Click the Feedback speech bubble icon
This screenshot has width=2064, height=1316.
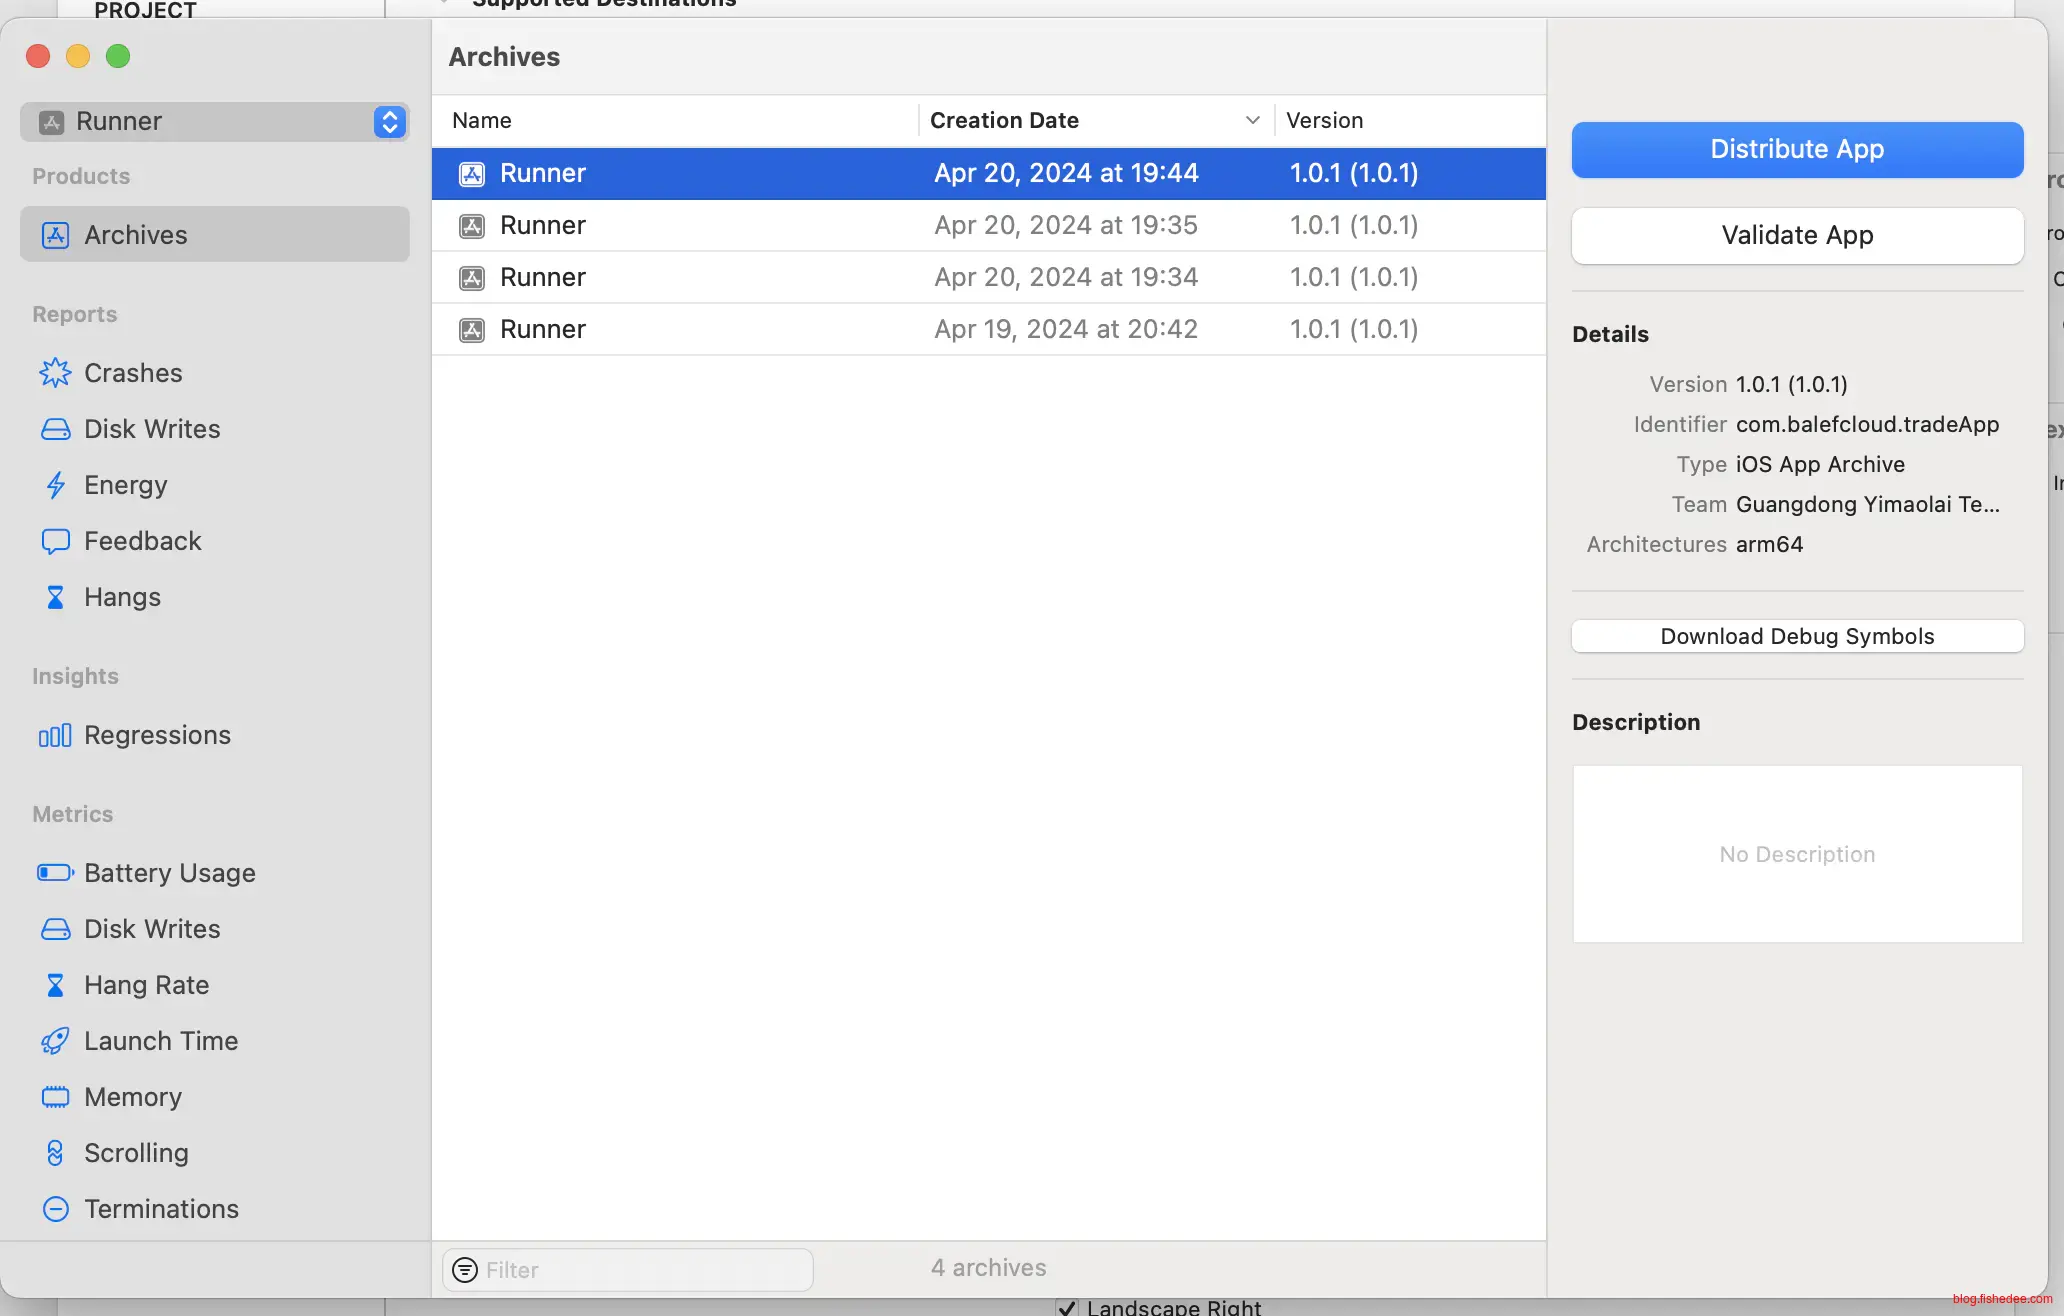55,541
